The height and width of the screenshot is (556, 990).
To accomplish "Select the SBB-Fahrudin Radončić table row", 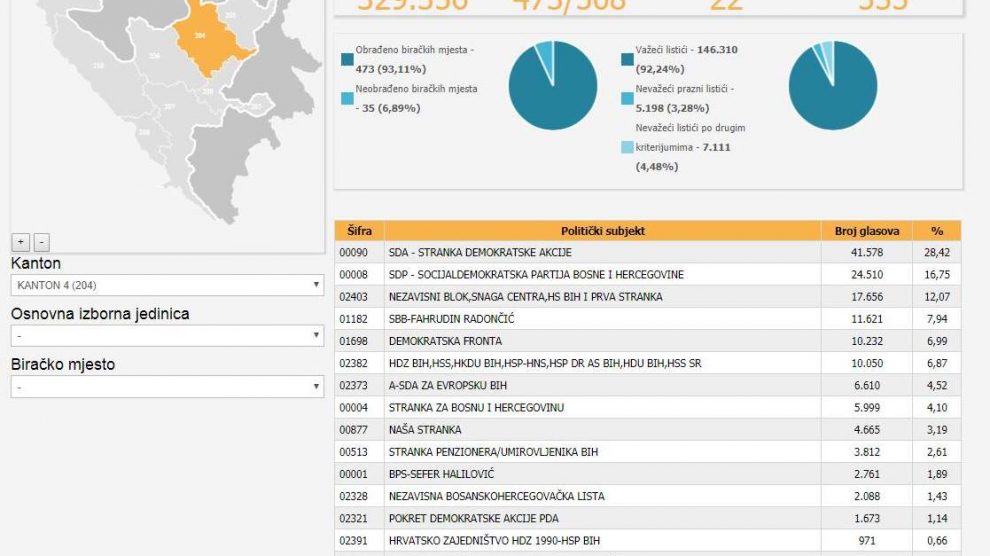I will [602, 319].
